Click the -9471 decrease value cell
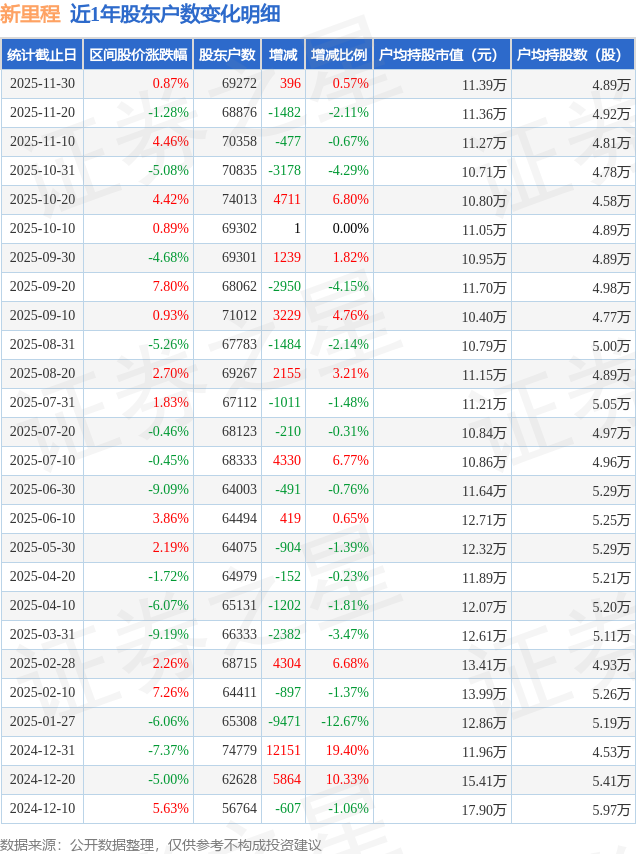Viewport: 636px width, 854px height. tap(284, 722)
